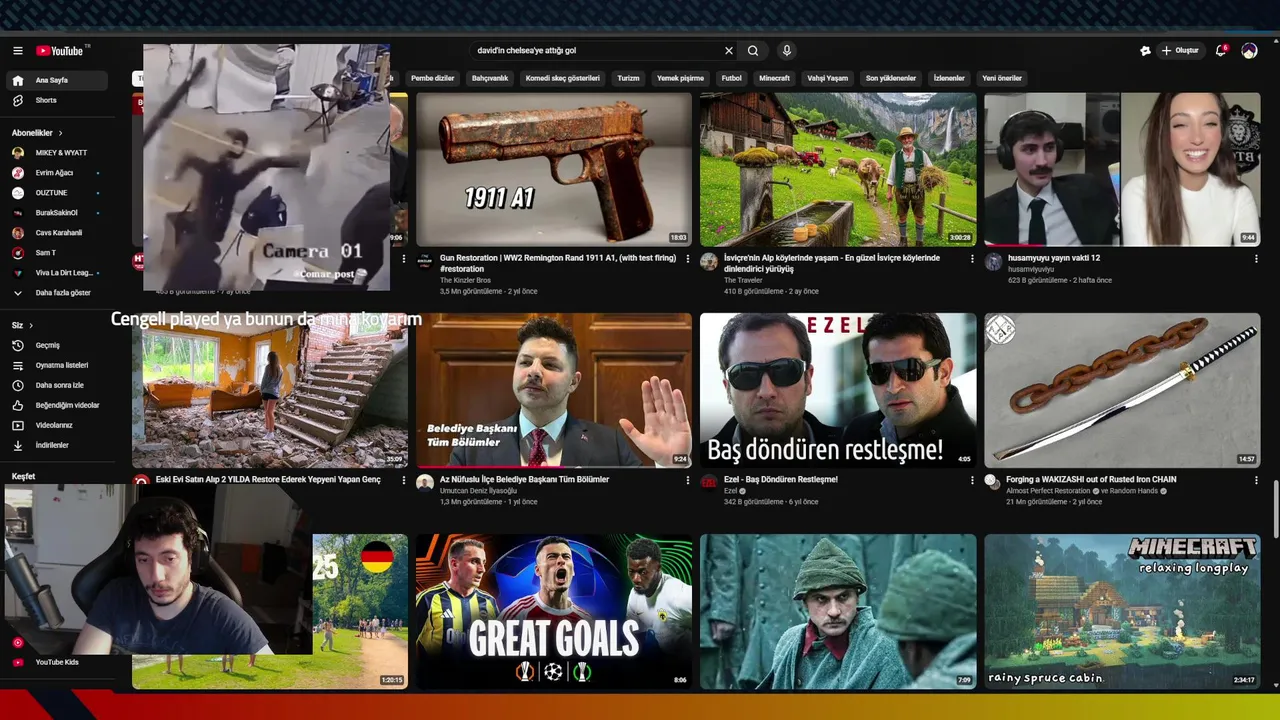Image resolution: width=1280 pixels, height=720 pixels.
Task: Click Almost Perfect Restoration channel avatar
Action: (x=993, y=483)
